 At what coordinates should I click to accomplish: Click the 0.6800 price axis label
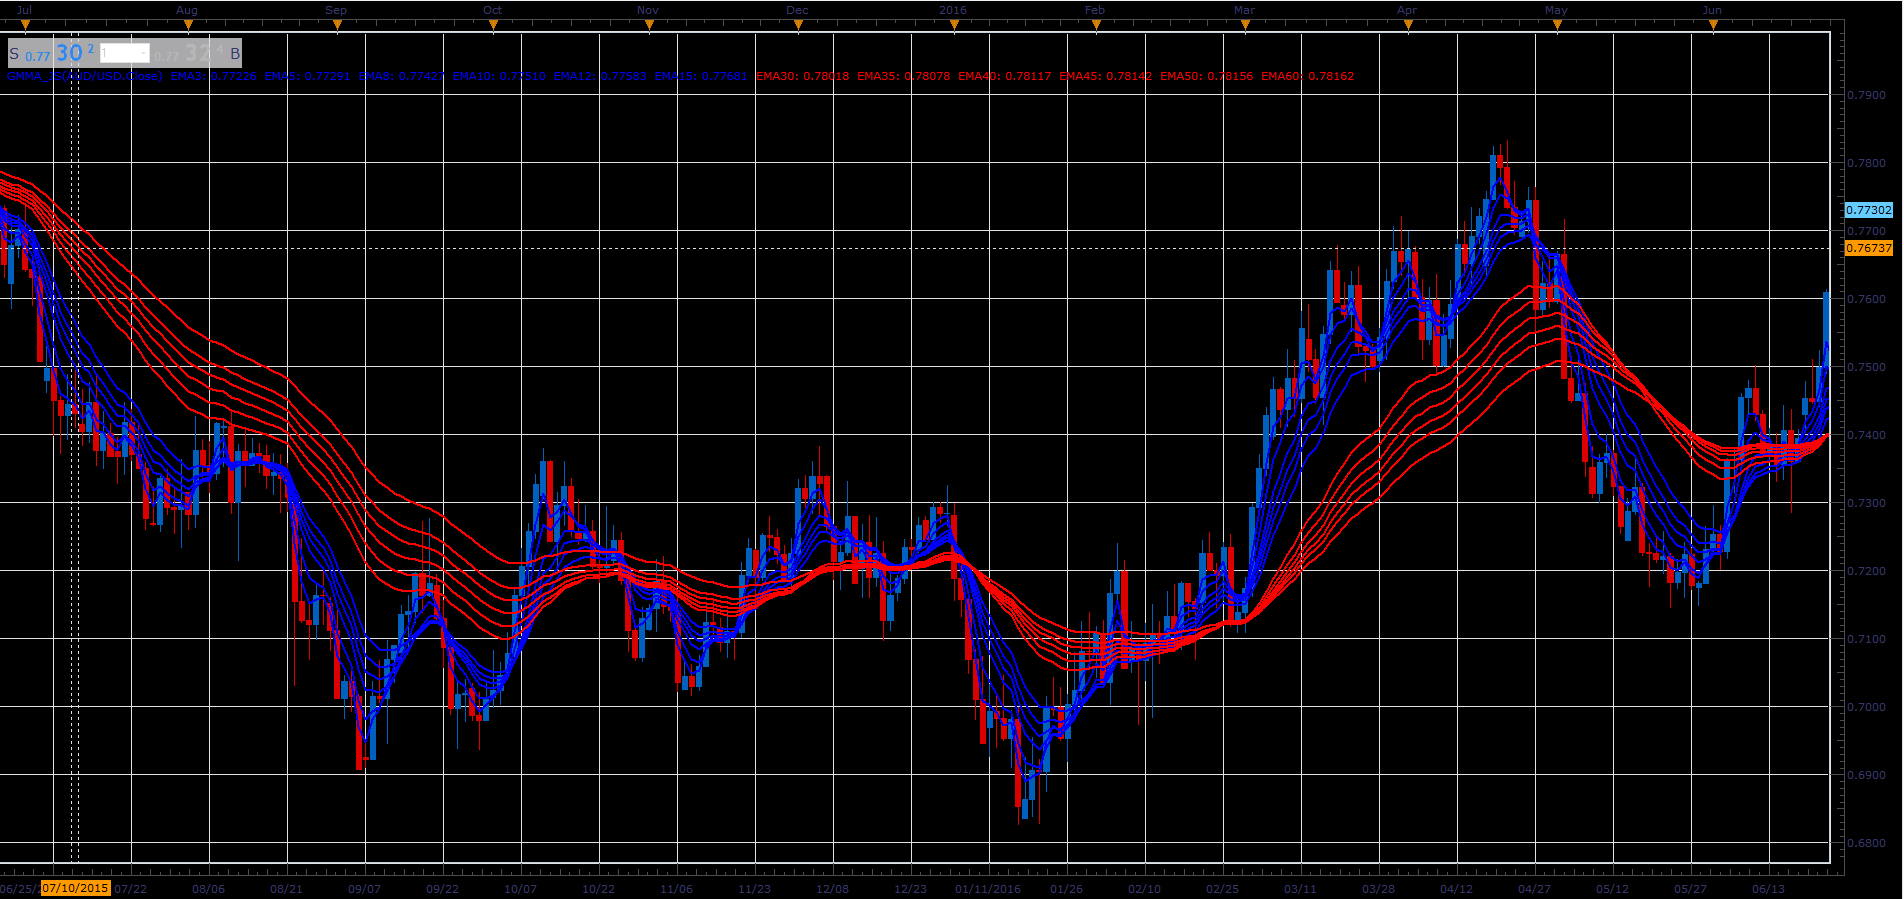(x=1866, y=843)
